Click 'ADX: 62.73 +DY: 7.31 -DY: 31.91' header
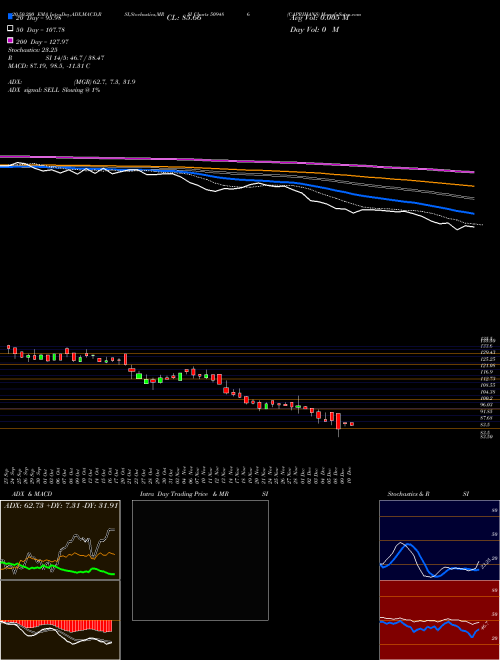 [x=60, y=505]
